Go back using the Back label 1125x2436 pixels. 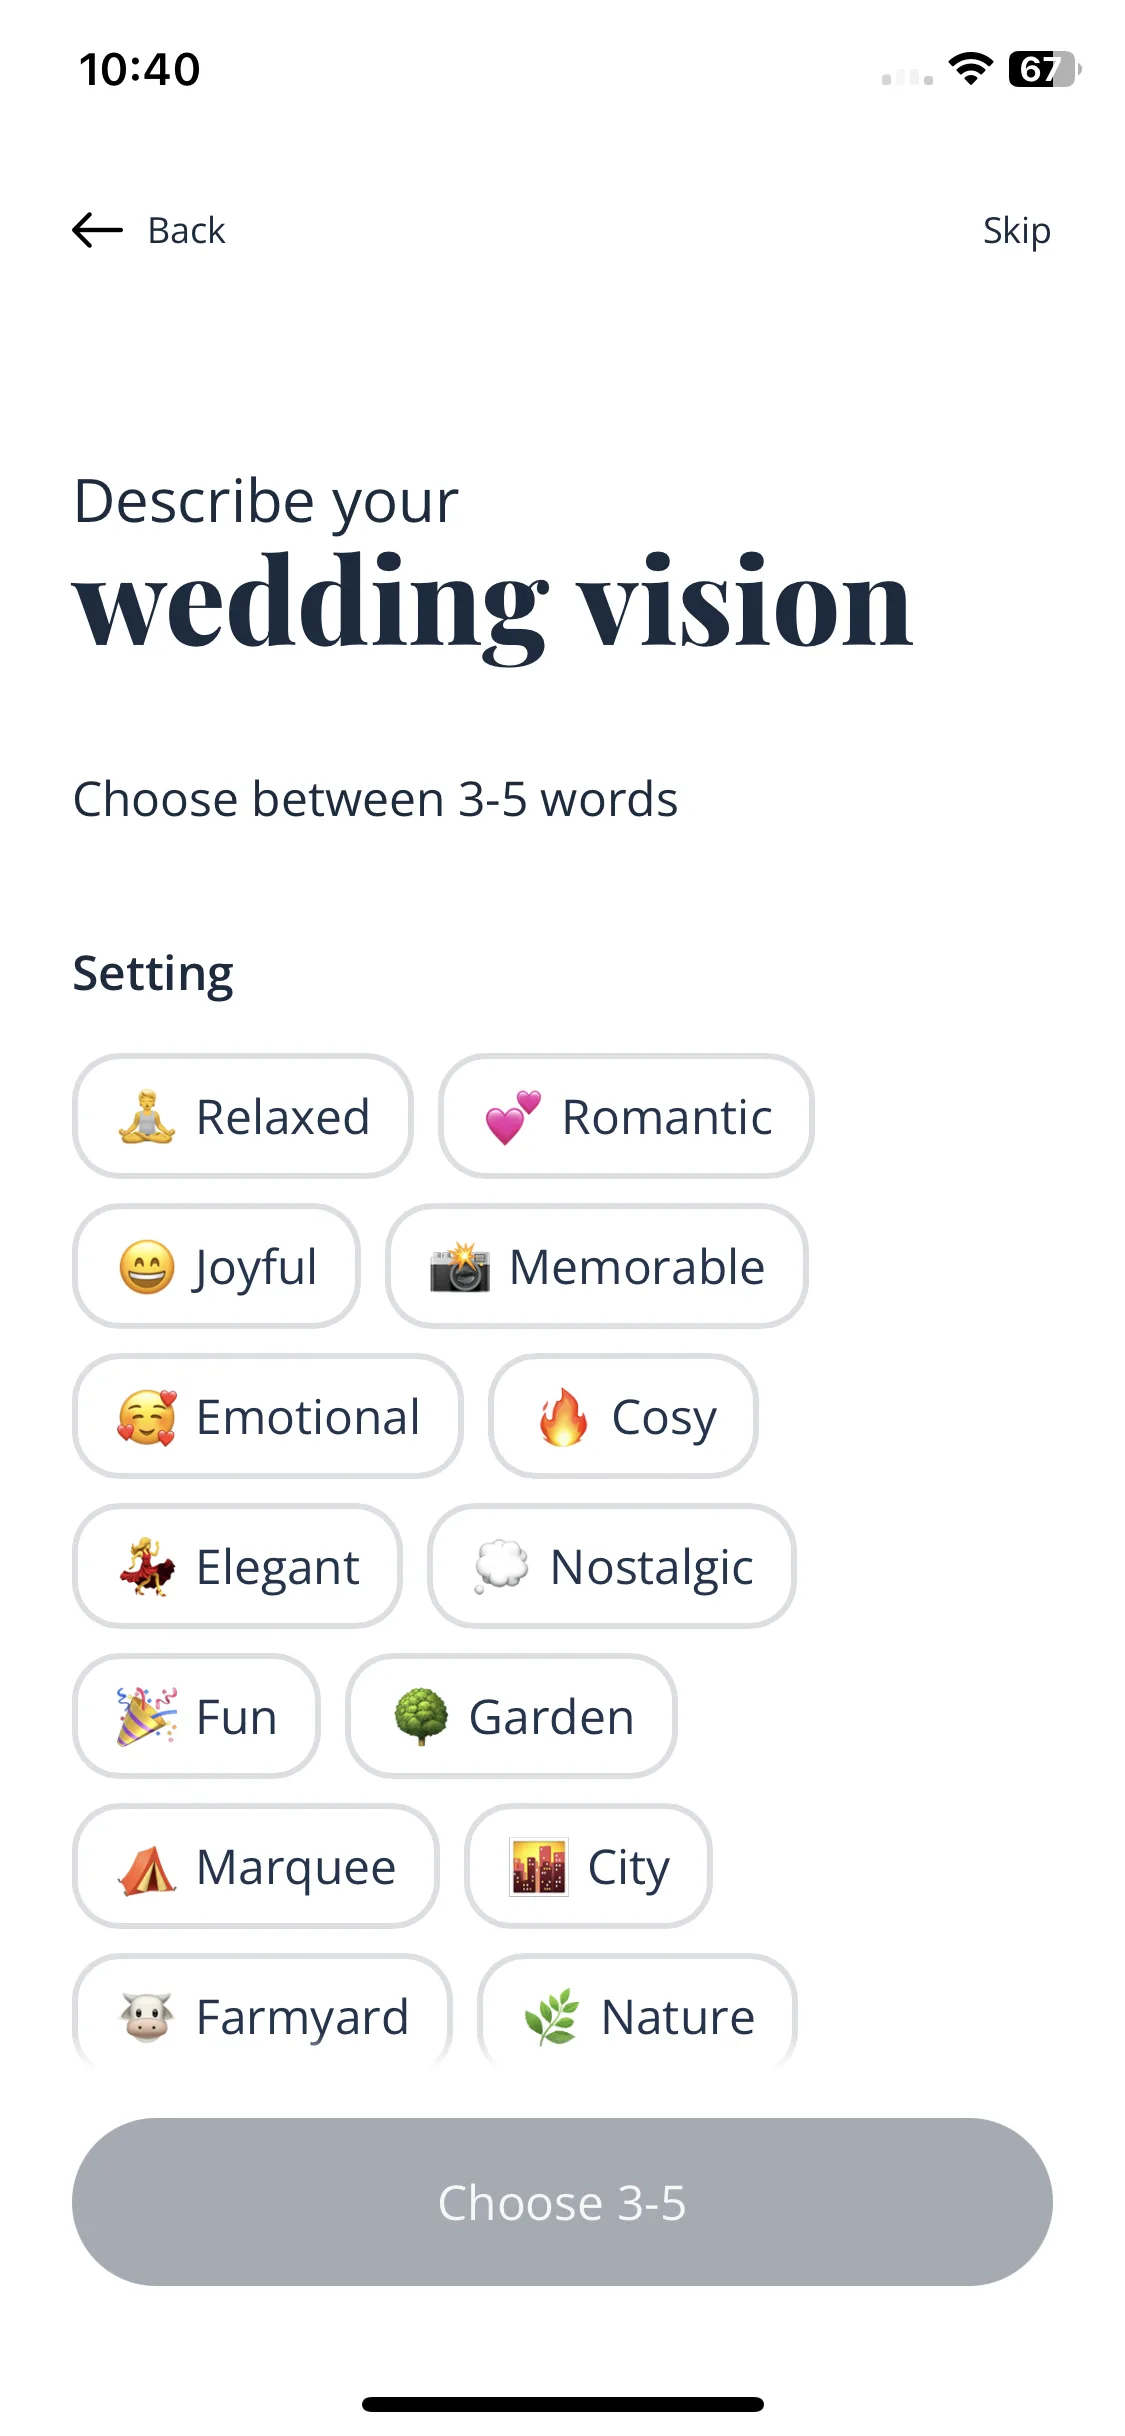[186, 230]
